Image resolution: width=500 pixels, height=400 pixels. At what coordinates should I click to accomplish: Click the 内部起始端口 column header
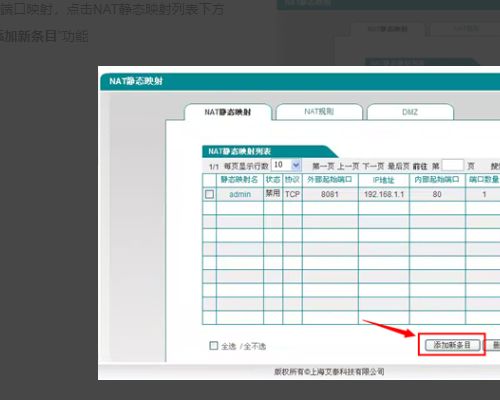(437, 180)
